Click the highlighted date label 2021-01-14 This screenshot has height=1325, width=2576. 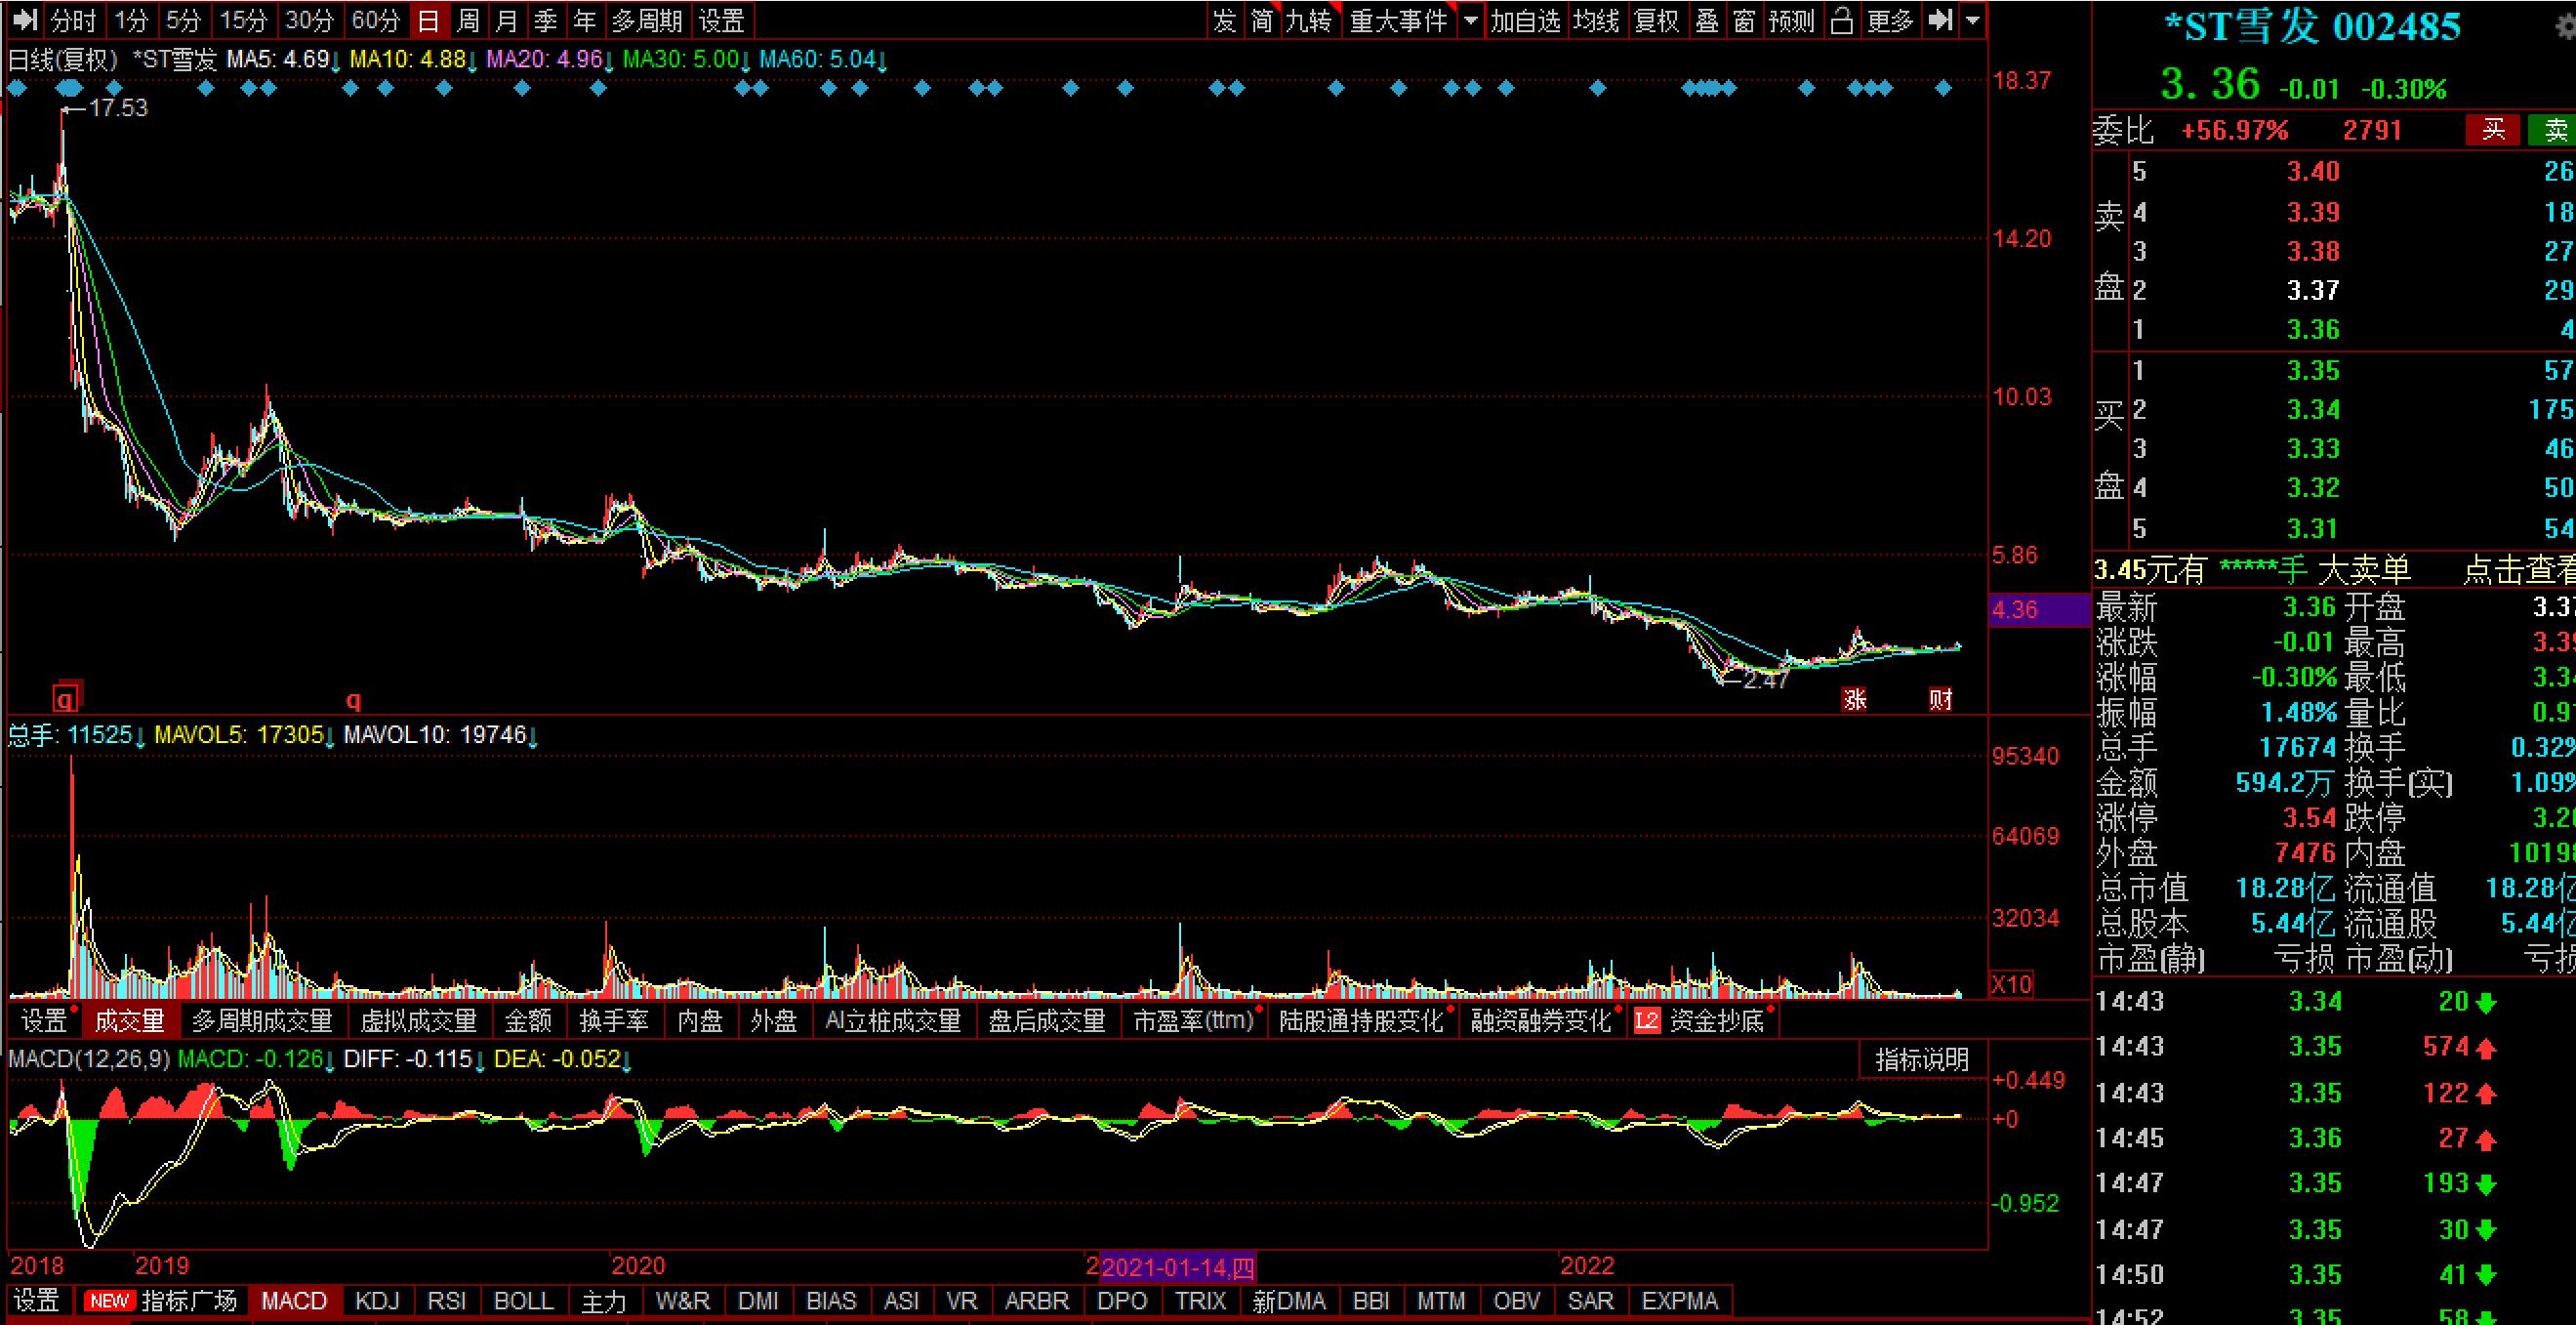(x=1178, y=1267)
